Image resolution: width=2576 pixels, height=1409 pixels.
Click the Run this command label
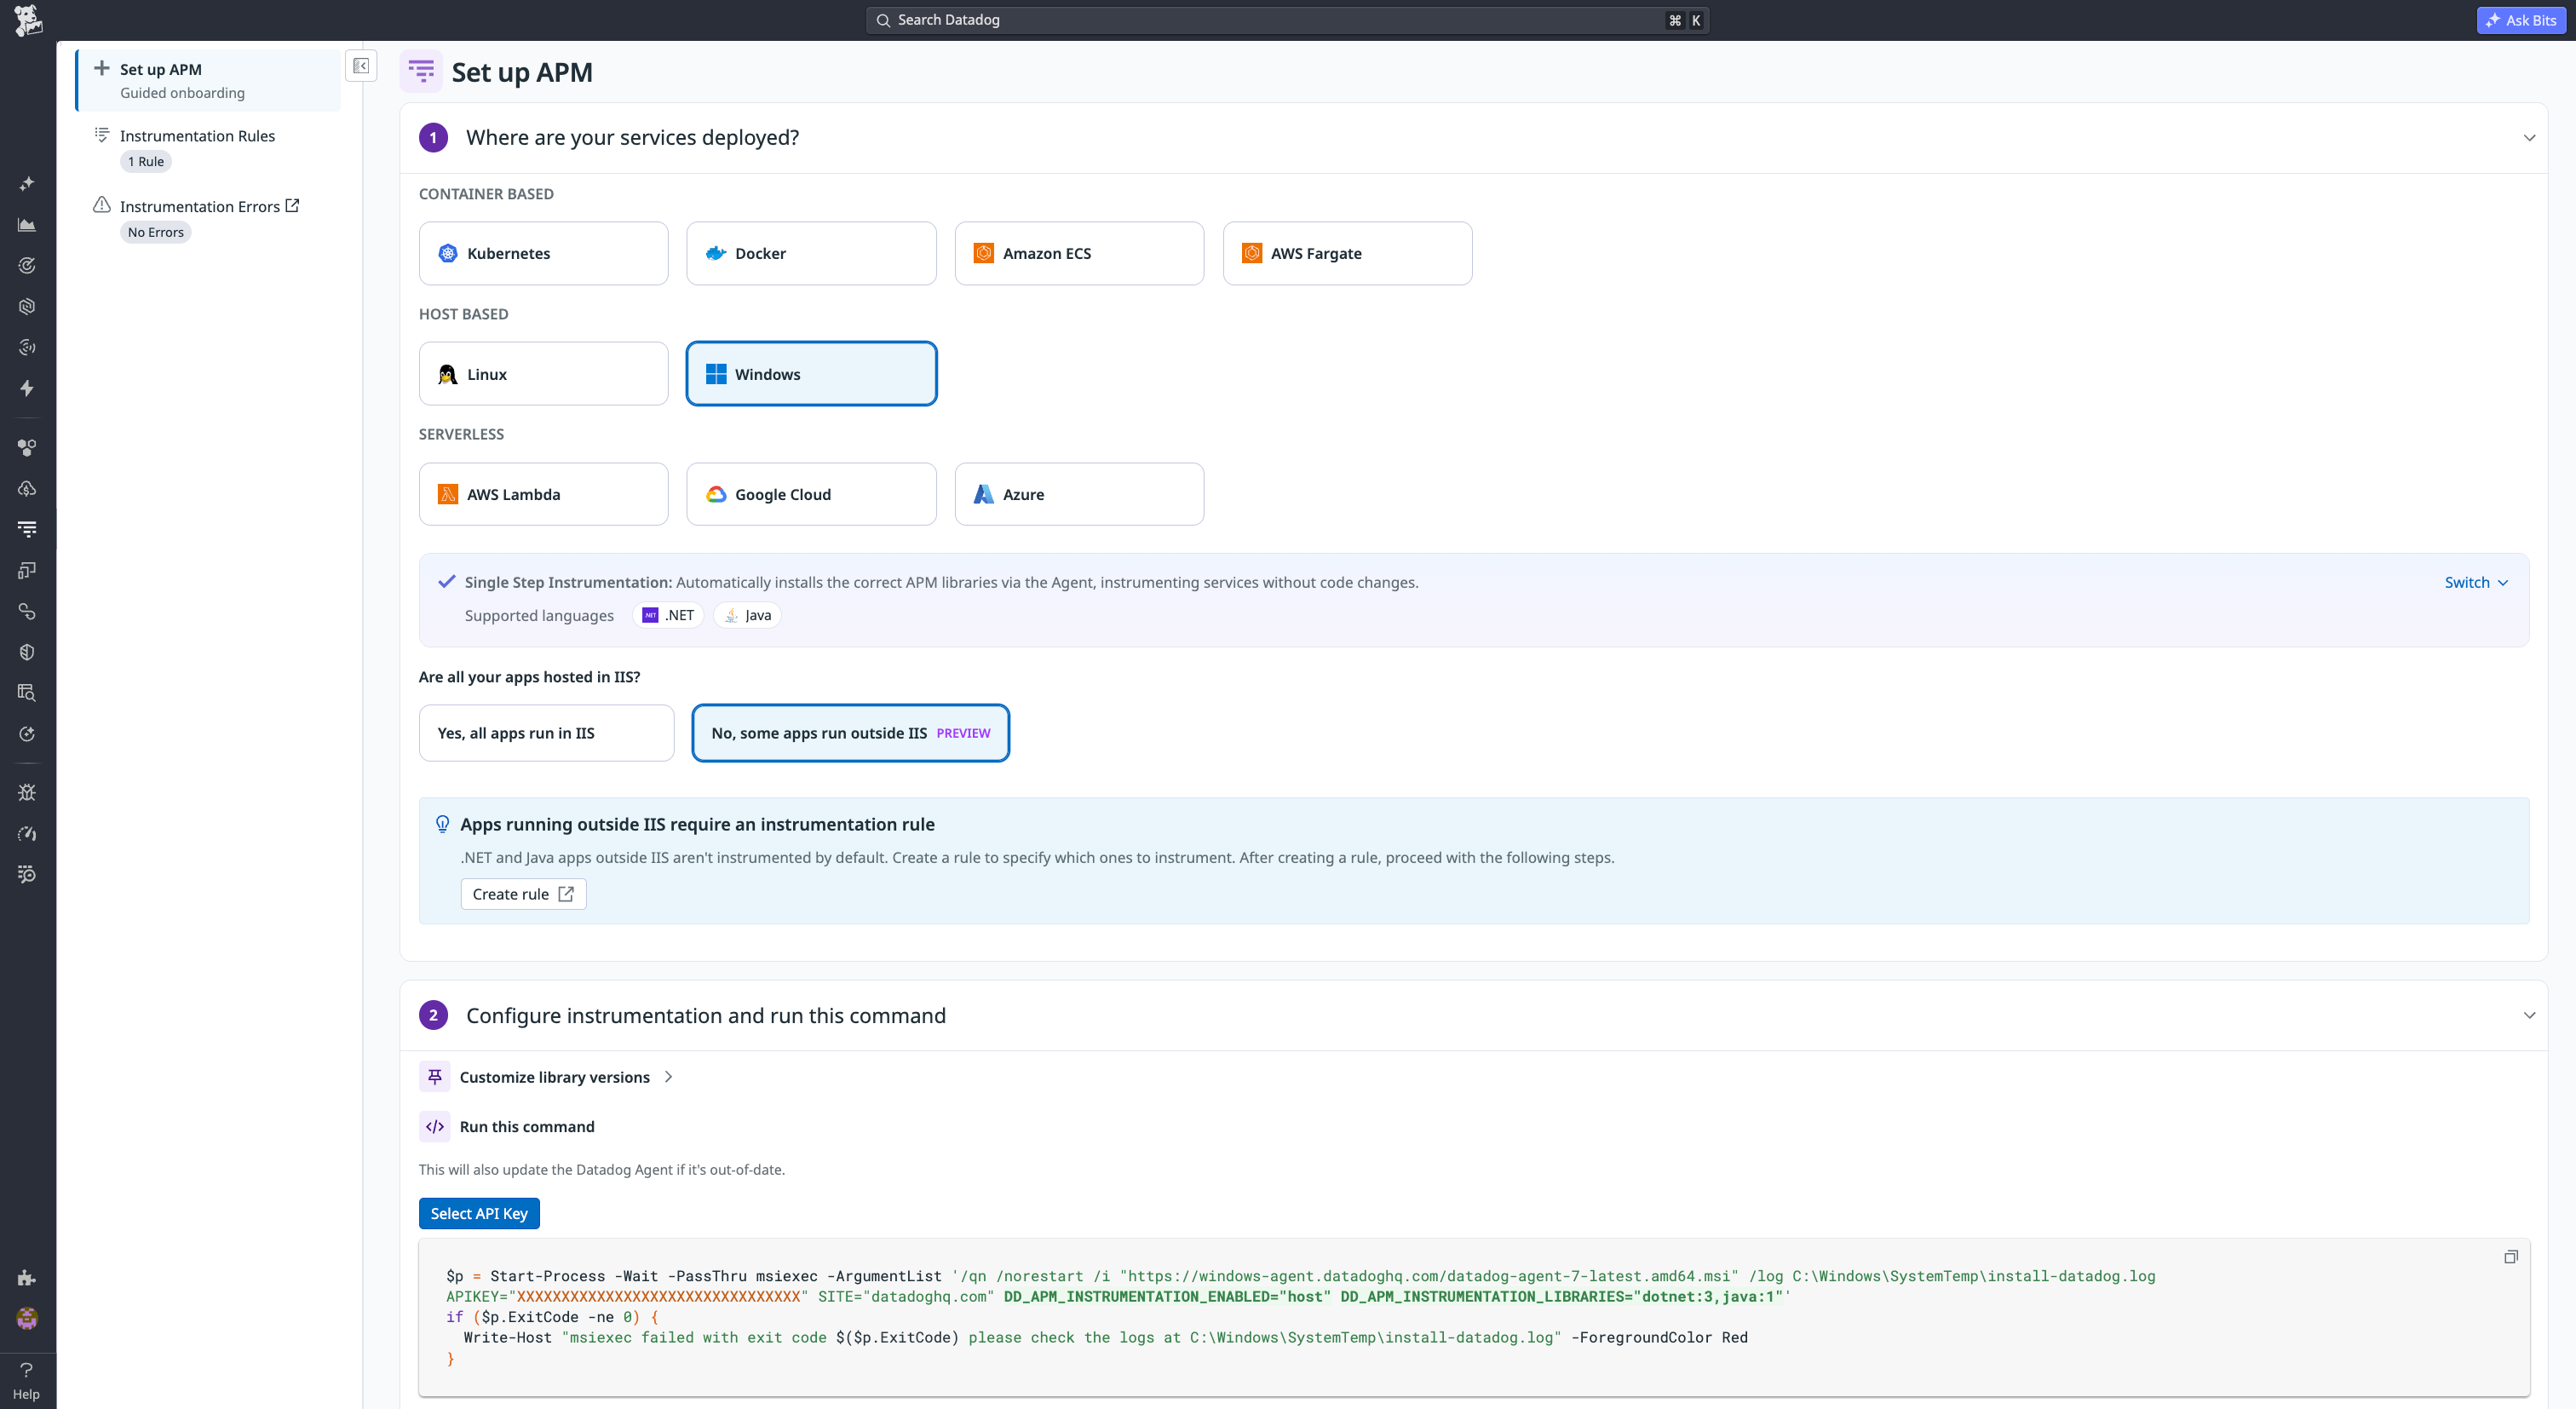click(526, 1127)
